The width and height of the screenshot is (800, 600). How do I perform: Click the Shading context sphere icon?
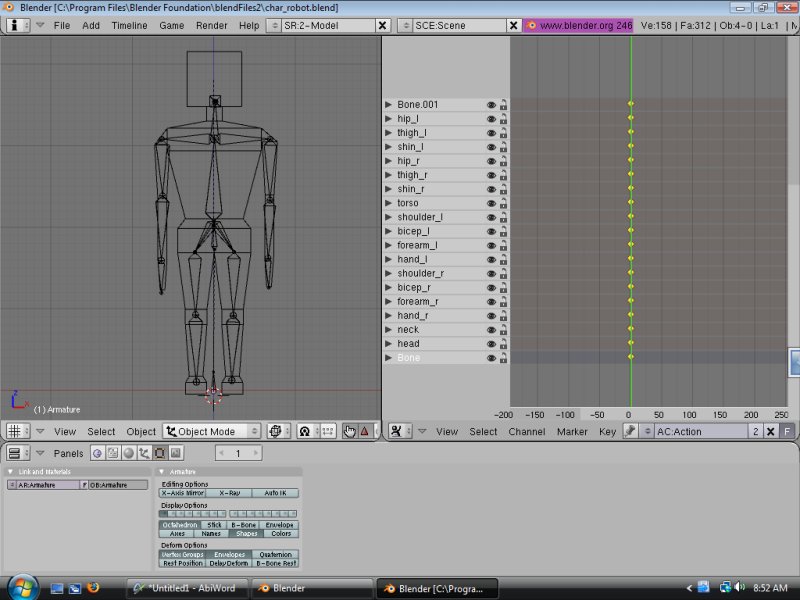coord(129,454)
